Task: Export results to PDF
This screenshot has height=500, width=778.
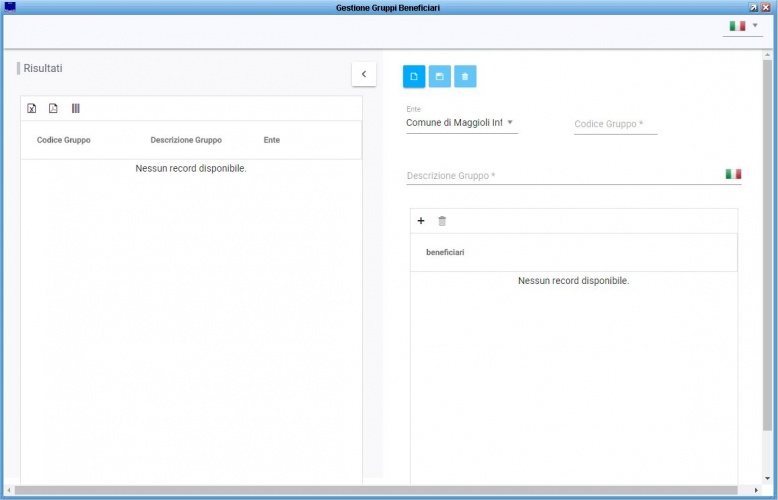Action: pos(54,108)
